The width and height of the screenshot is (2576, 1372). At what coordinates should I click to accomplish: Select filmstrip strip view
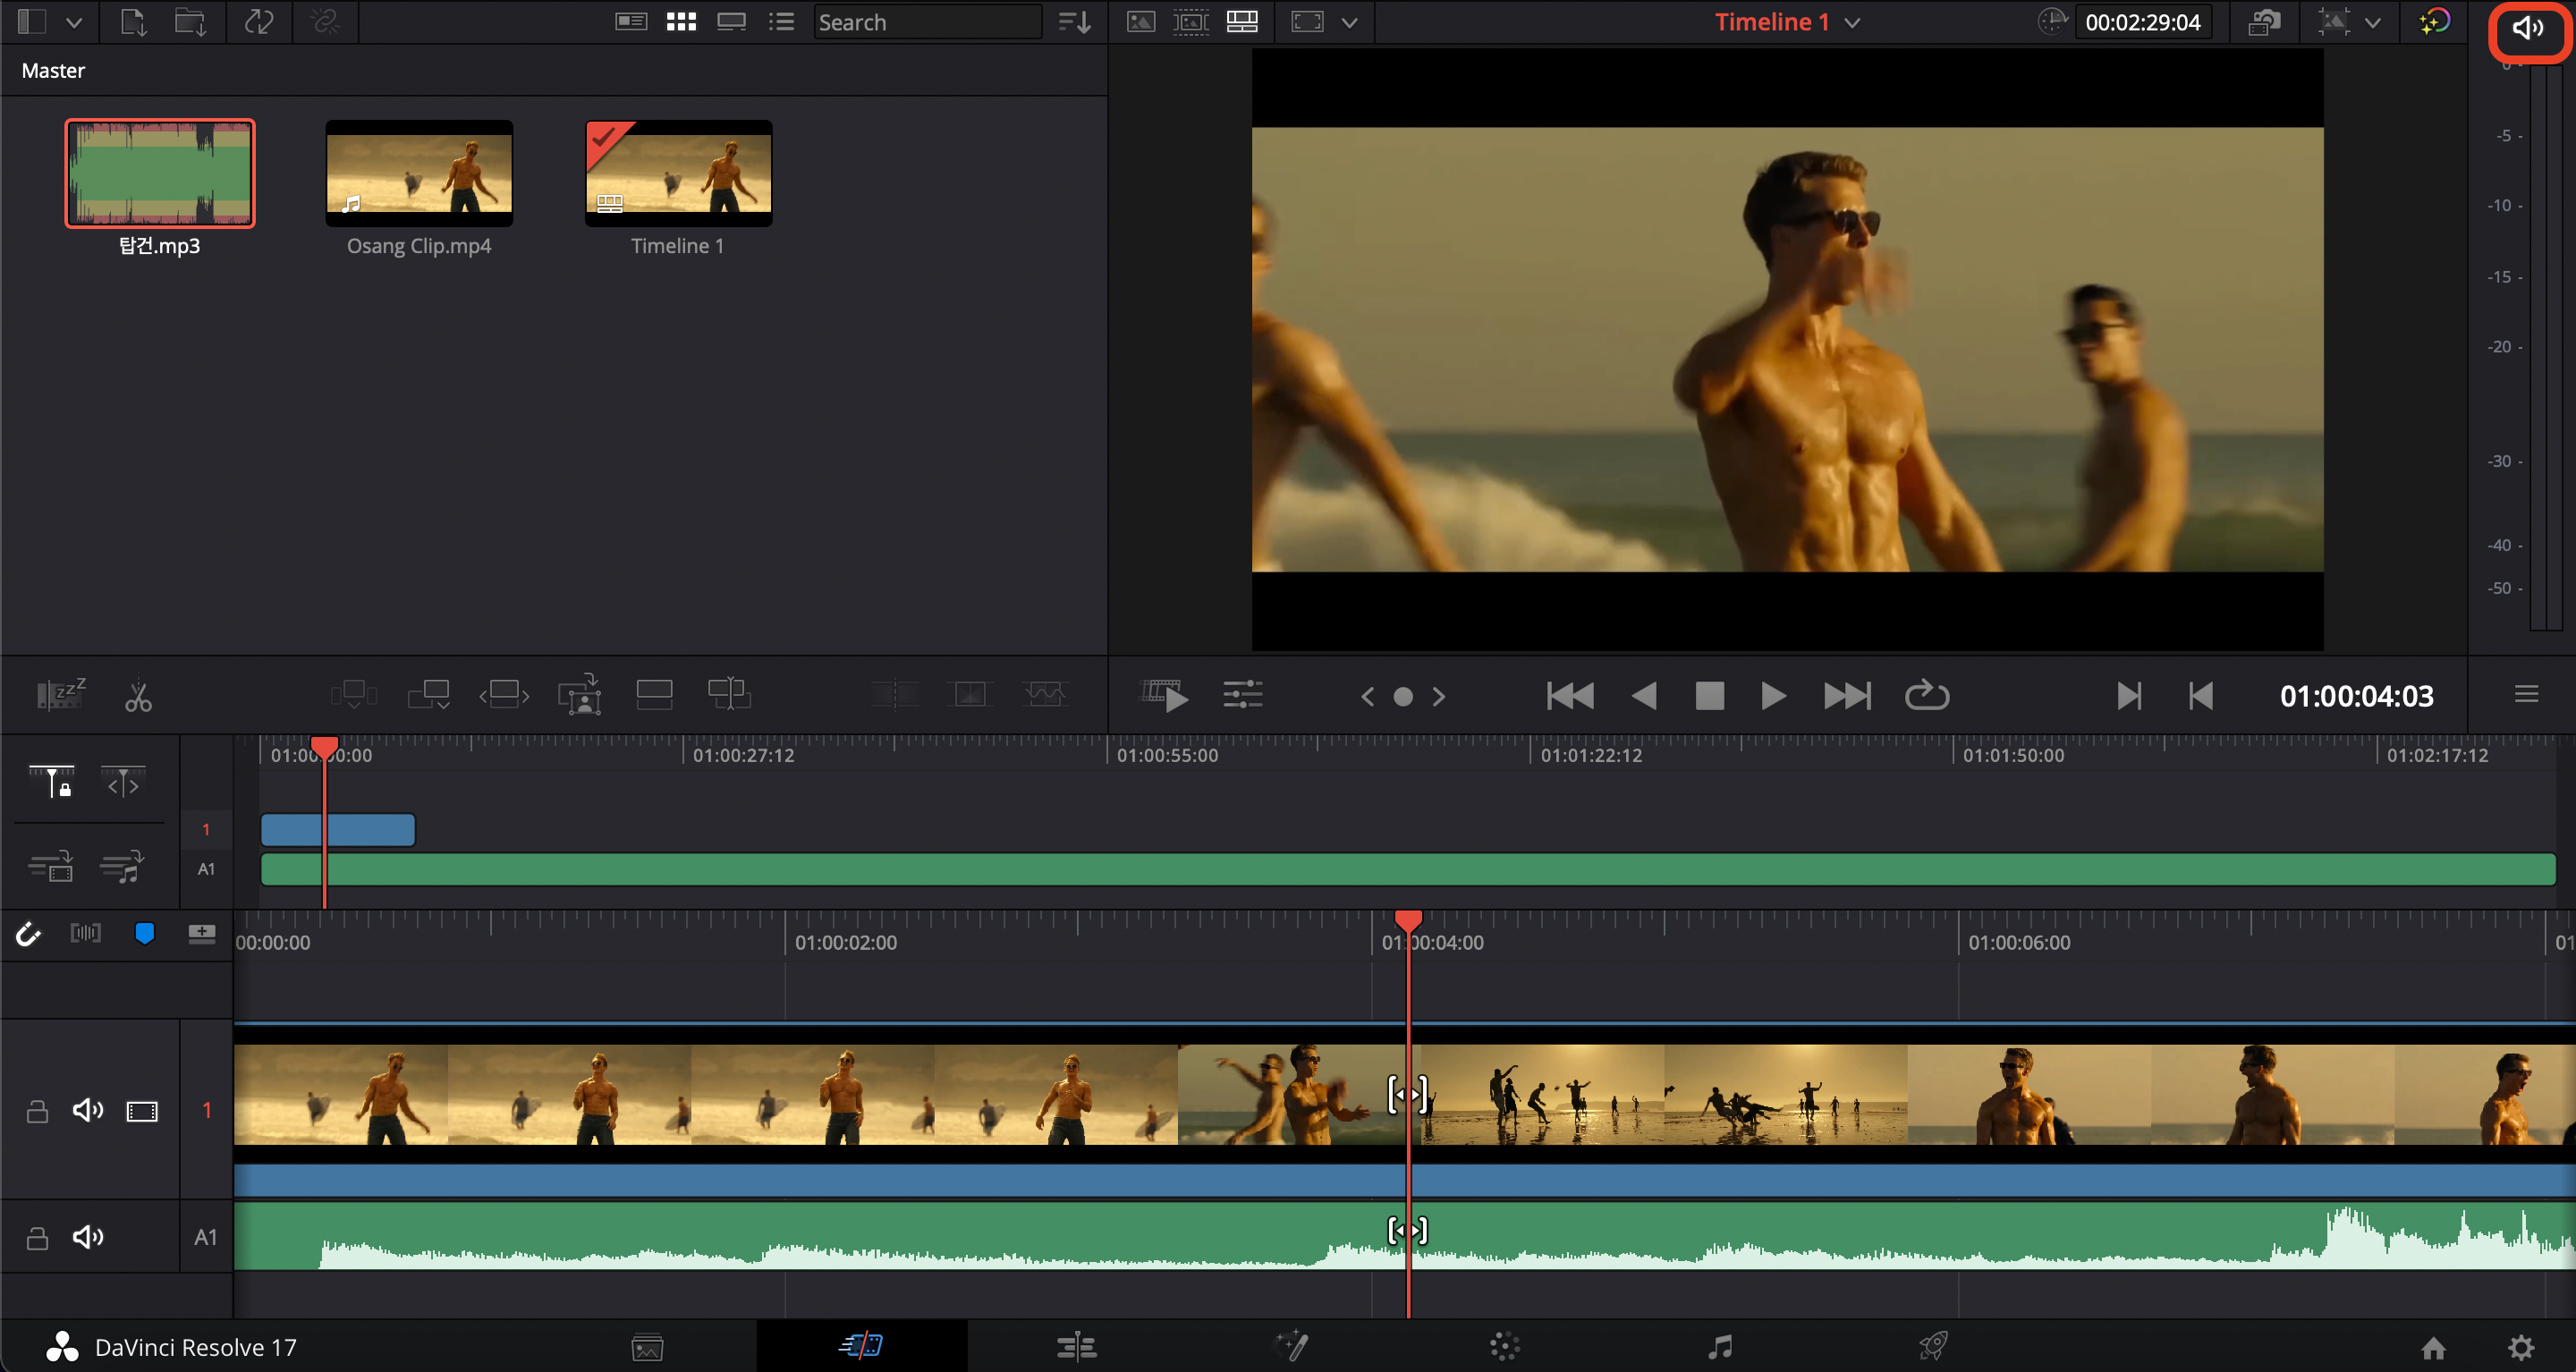[x=732, y=22]
